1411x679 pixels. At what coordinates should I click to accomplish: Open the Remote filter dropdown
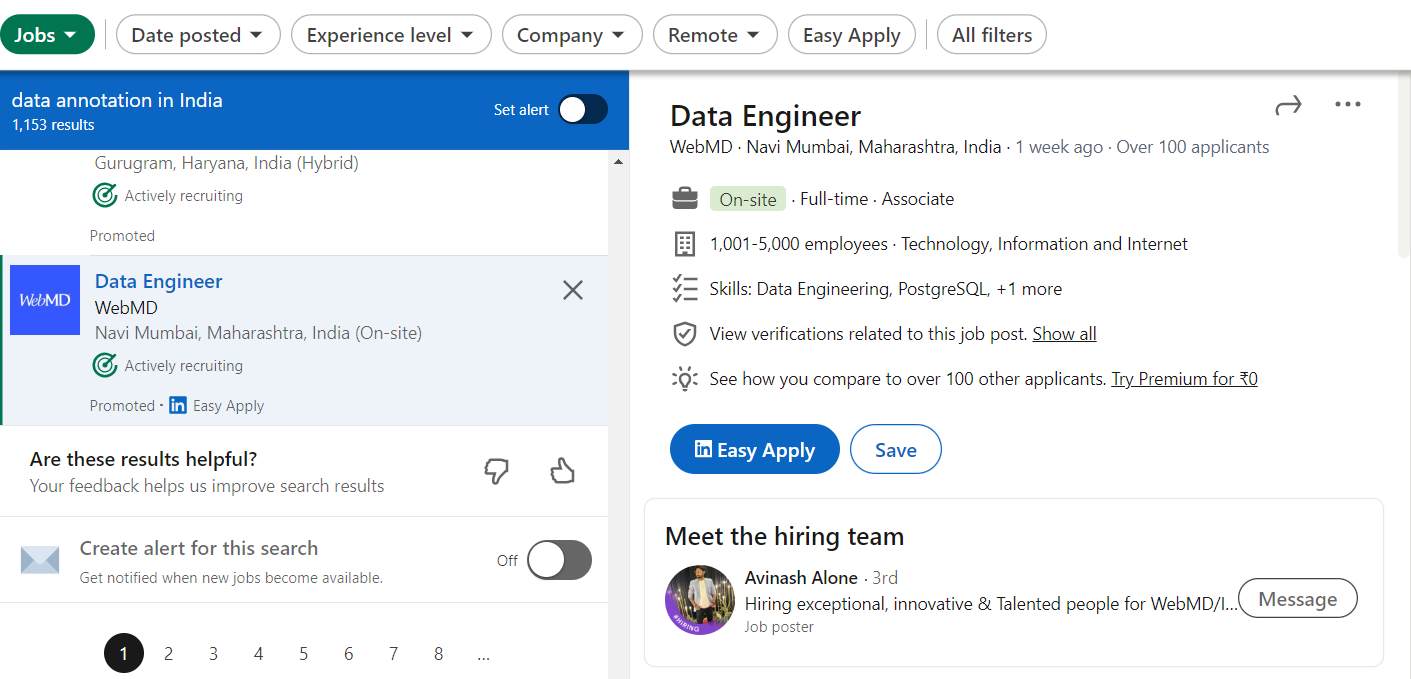tap(715, 35)
